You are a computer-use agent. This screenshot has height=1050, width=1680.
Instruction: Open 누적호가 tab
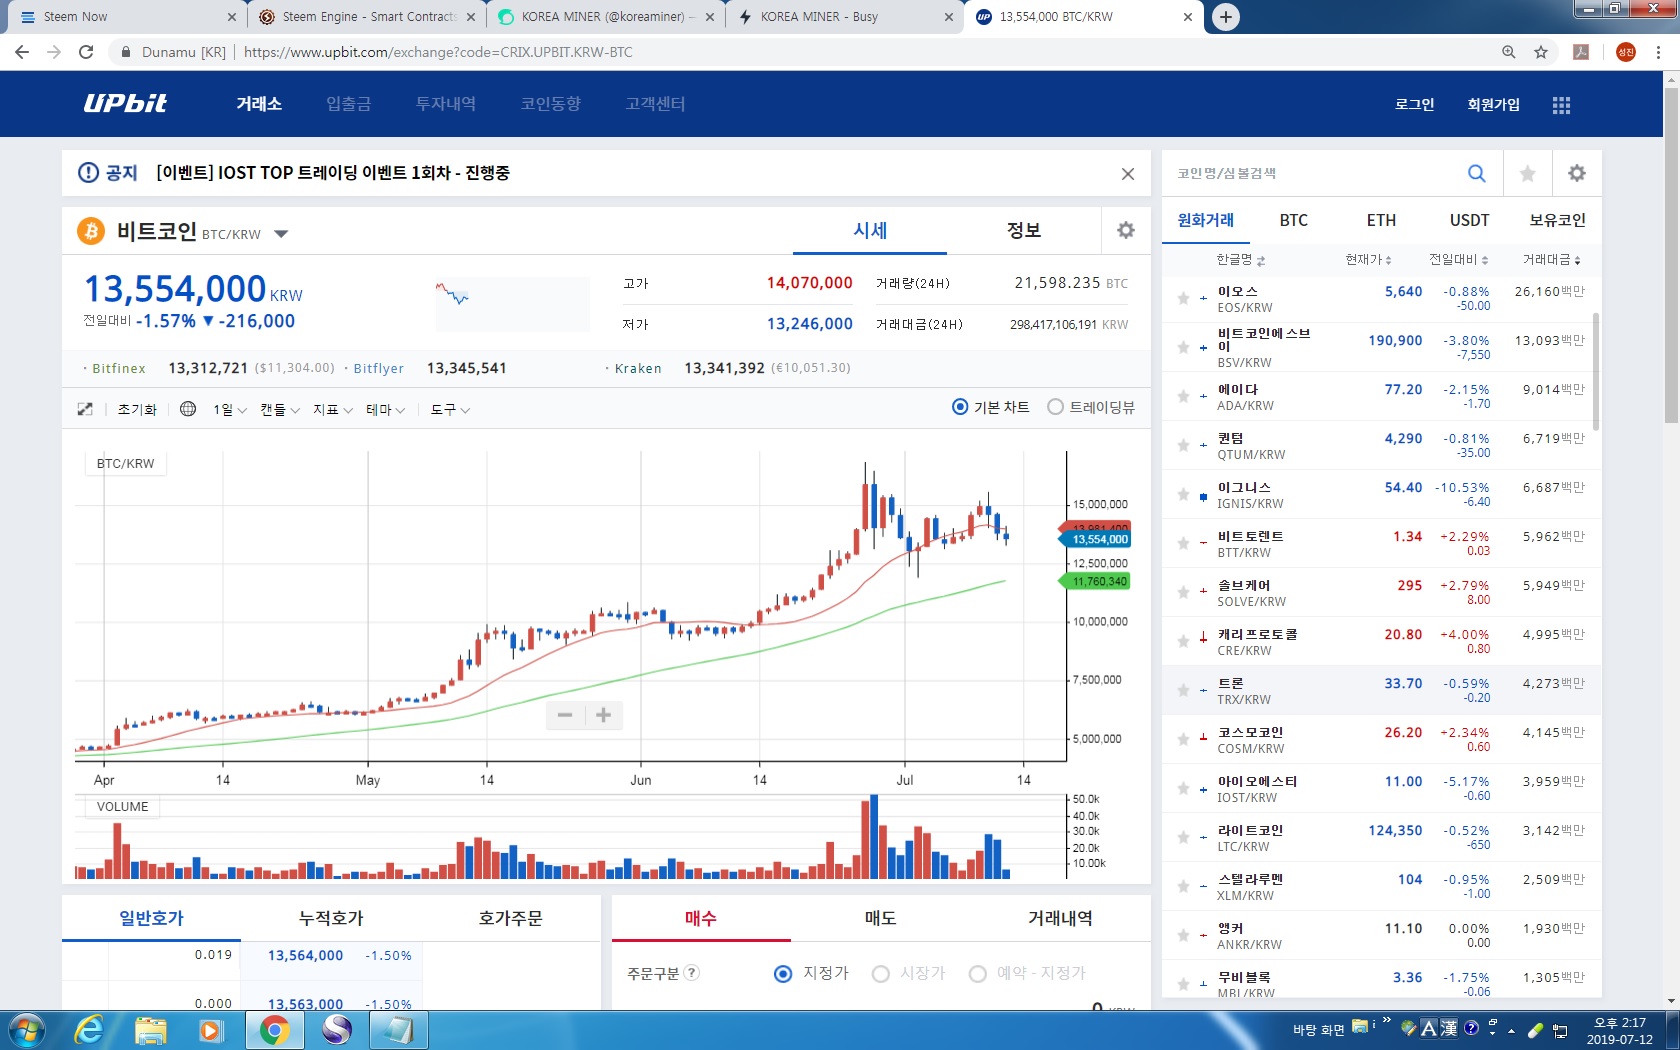[x=331, y=918]
